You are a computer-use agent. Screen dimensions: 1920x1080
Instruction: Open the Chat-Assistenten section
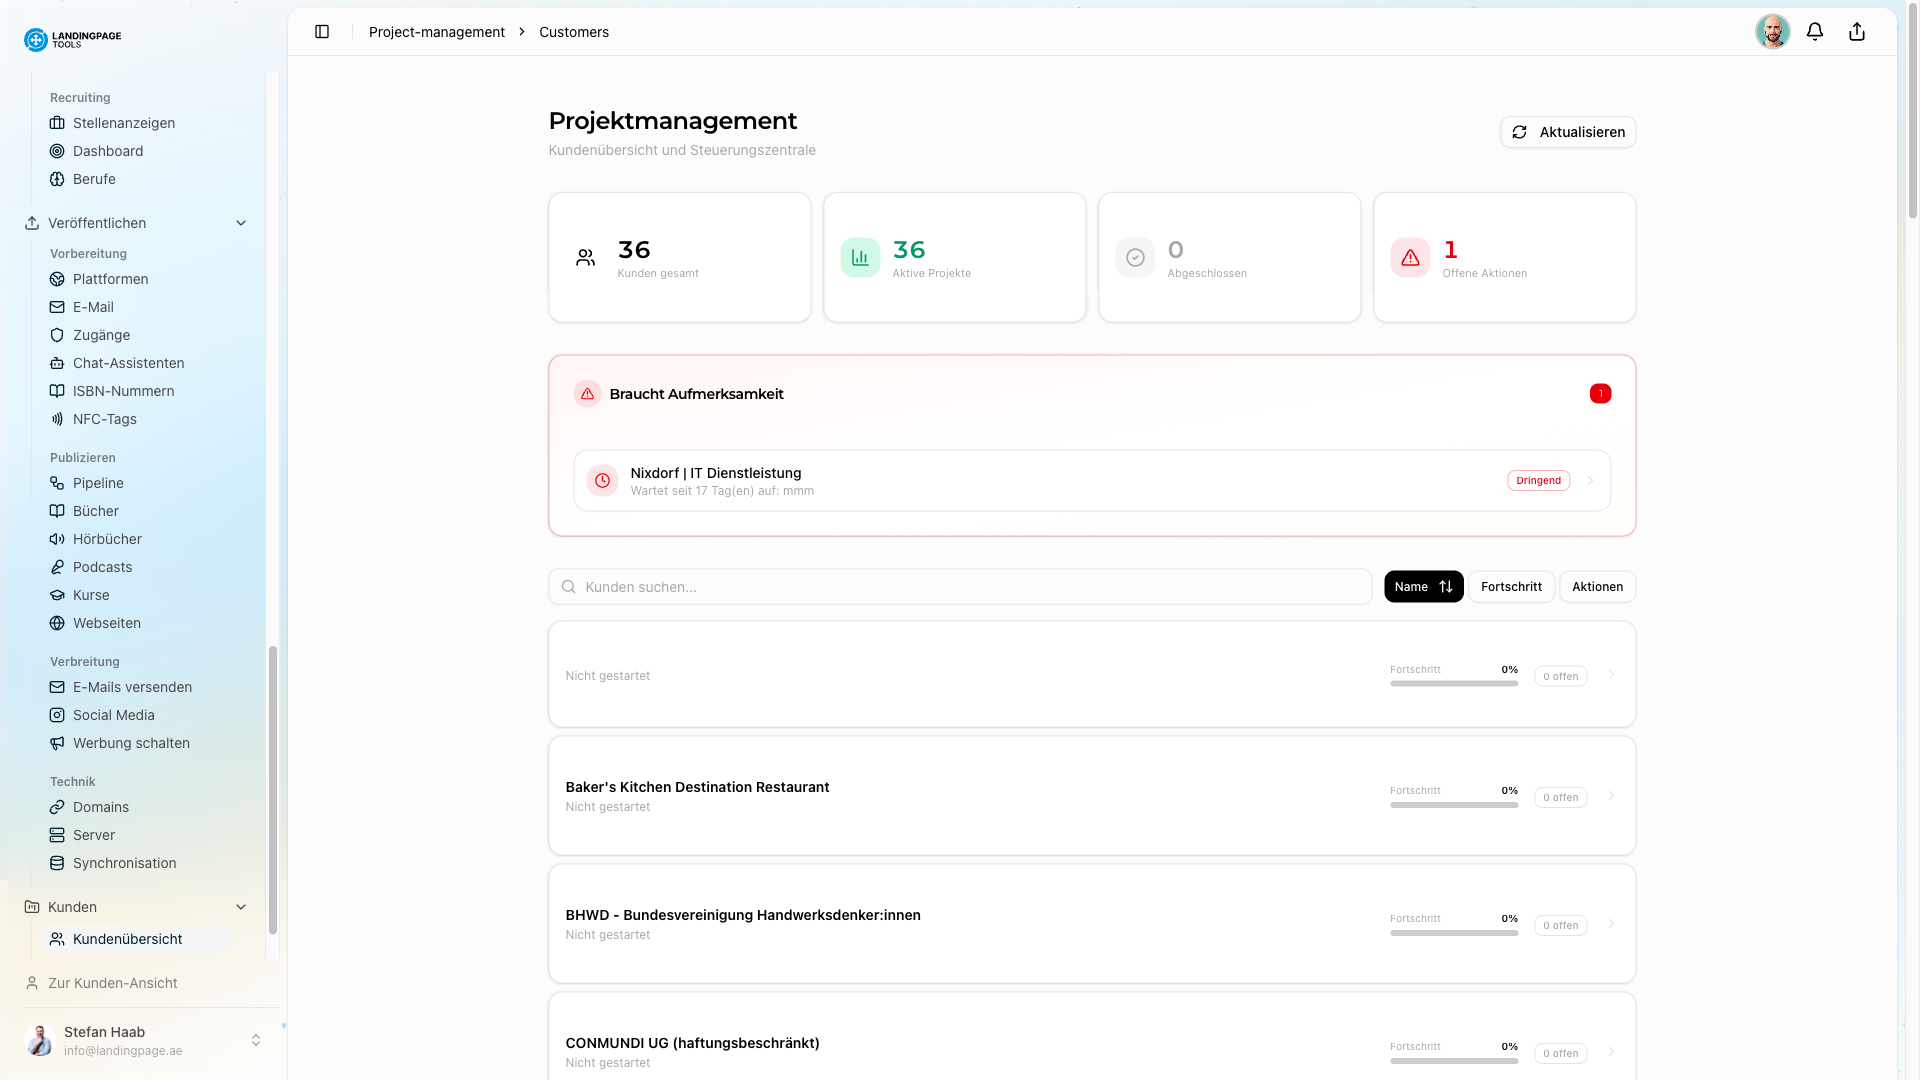[128, 363]
